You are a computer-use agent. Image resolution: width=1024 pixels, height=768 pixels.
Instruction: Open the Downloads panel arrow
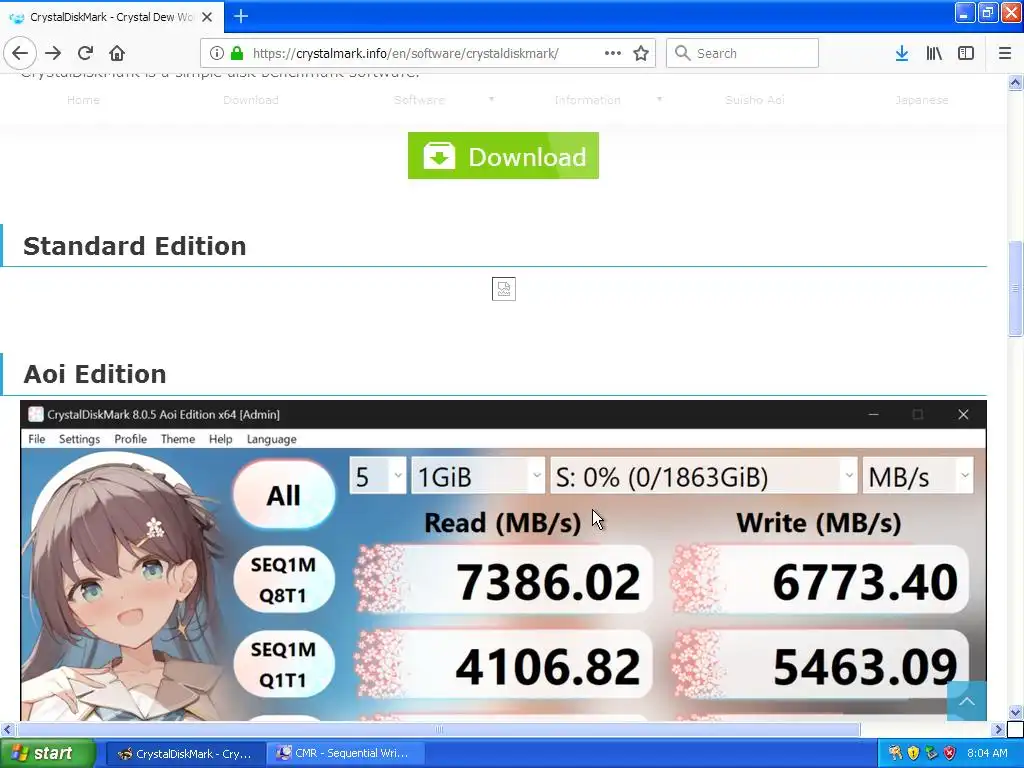902,53
